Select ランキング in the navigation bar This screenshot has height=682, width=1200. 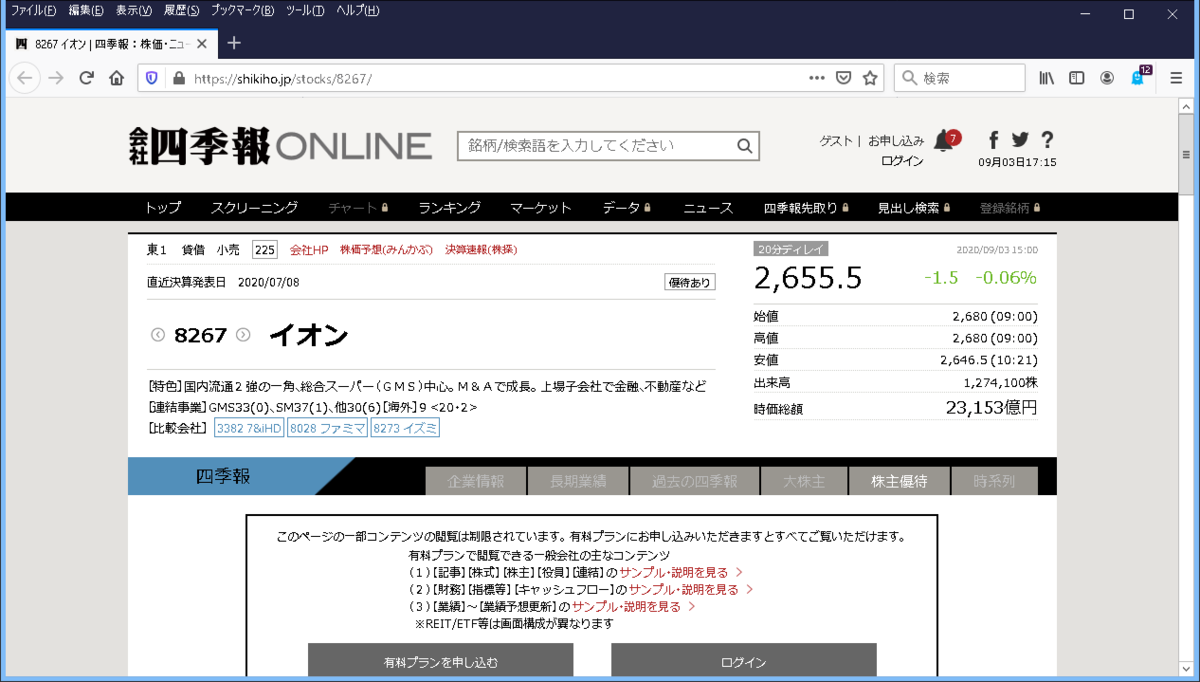click(x=448, y=207)
